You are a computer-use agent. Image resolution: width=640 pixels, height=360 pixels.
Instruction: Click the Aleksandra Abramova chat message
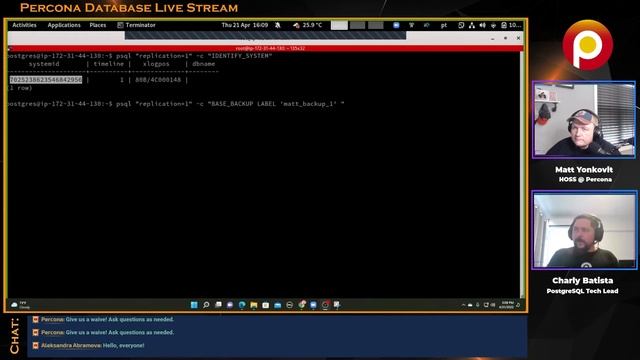[89, 345]
